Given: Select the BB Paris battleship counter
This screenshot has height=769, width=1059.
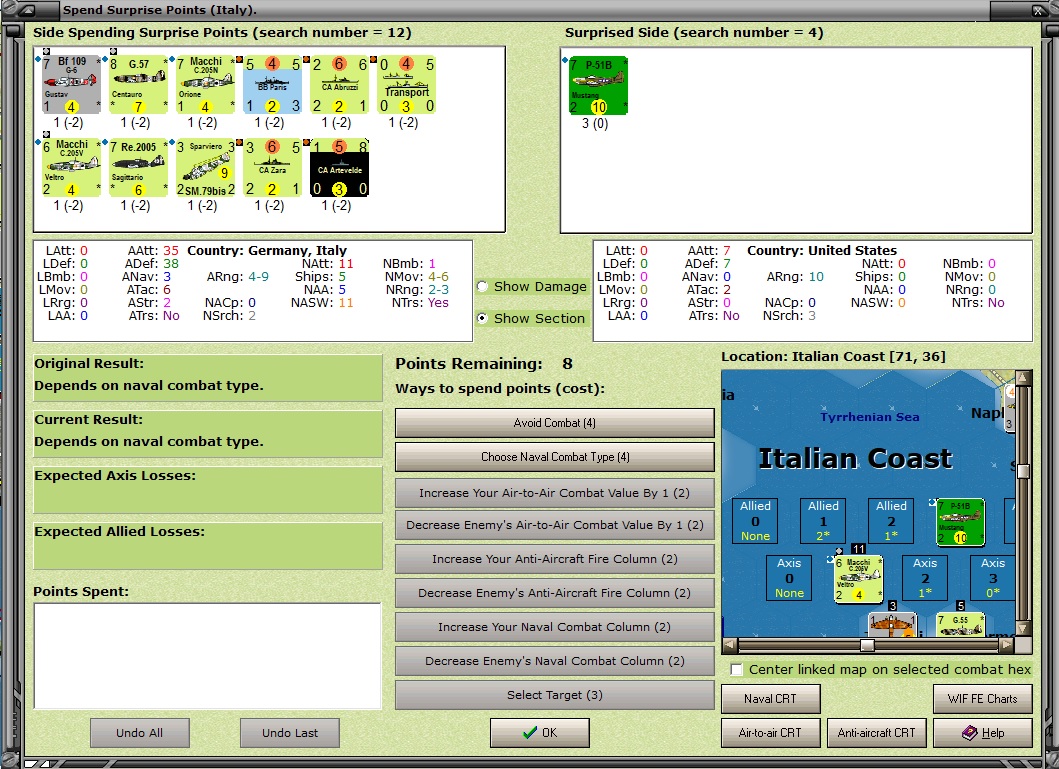Looking at the screenshot, I should [x=272, y=84].
